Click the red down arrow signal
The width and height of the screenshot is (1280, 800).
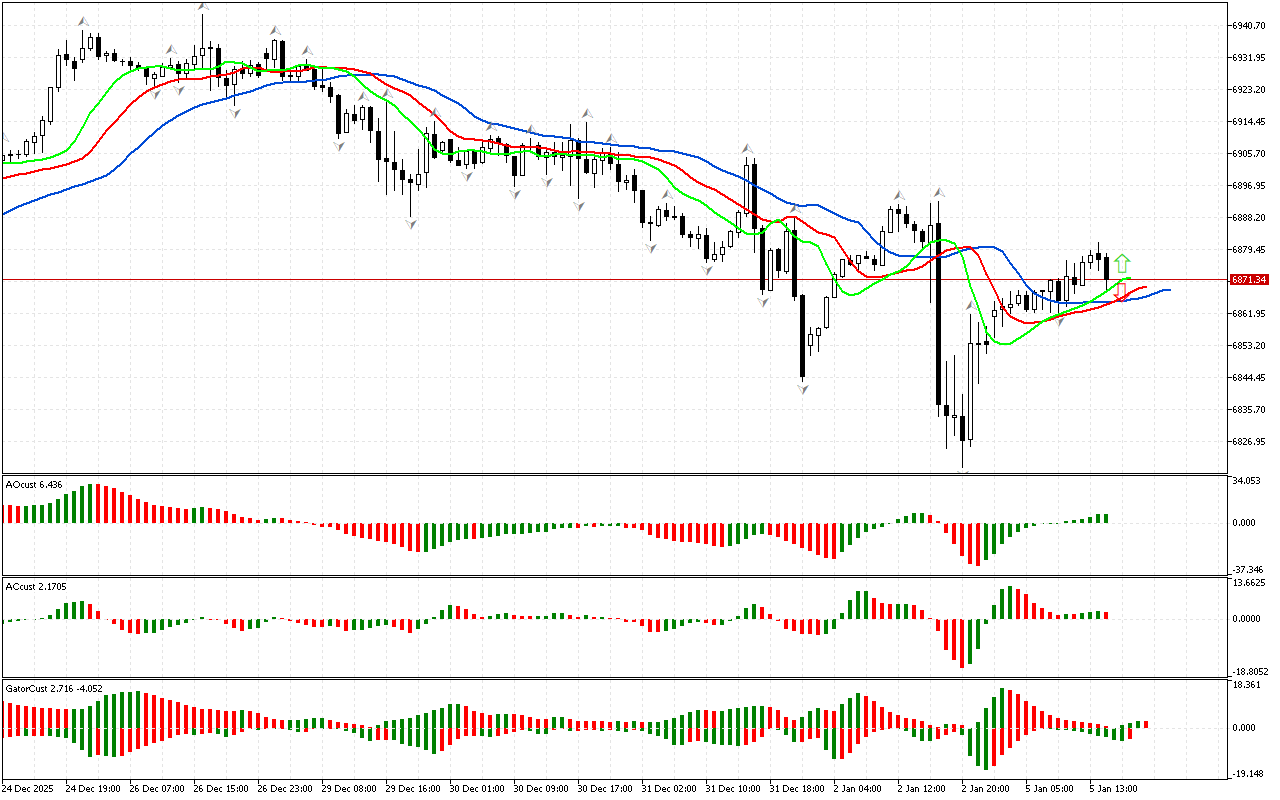pos(1121,291)
